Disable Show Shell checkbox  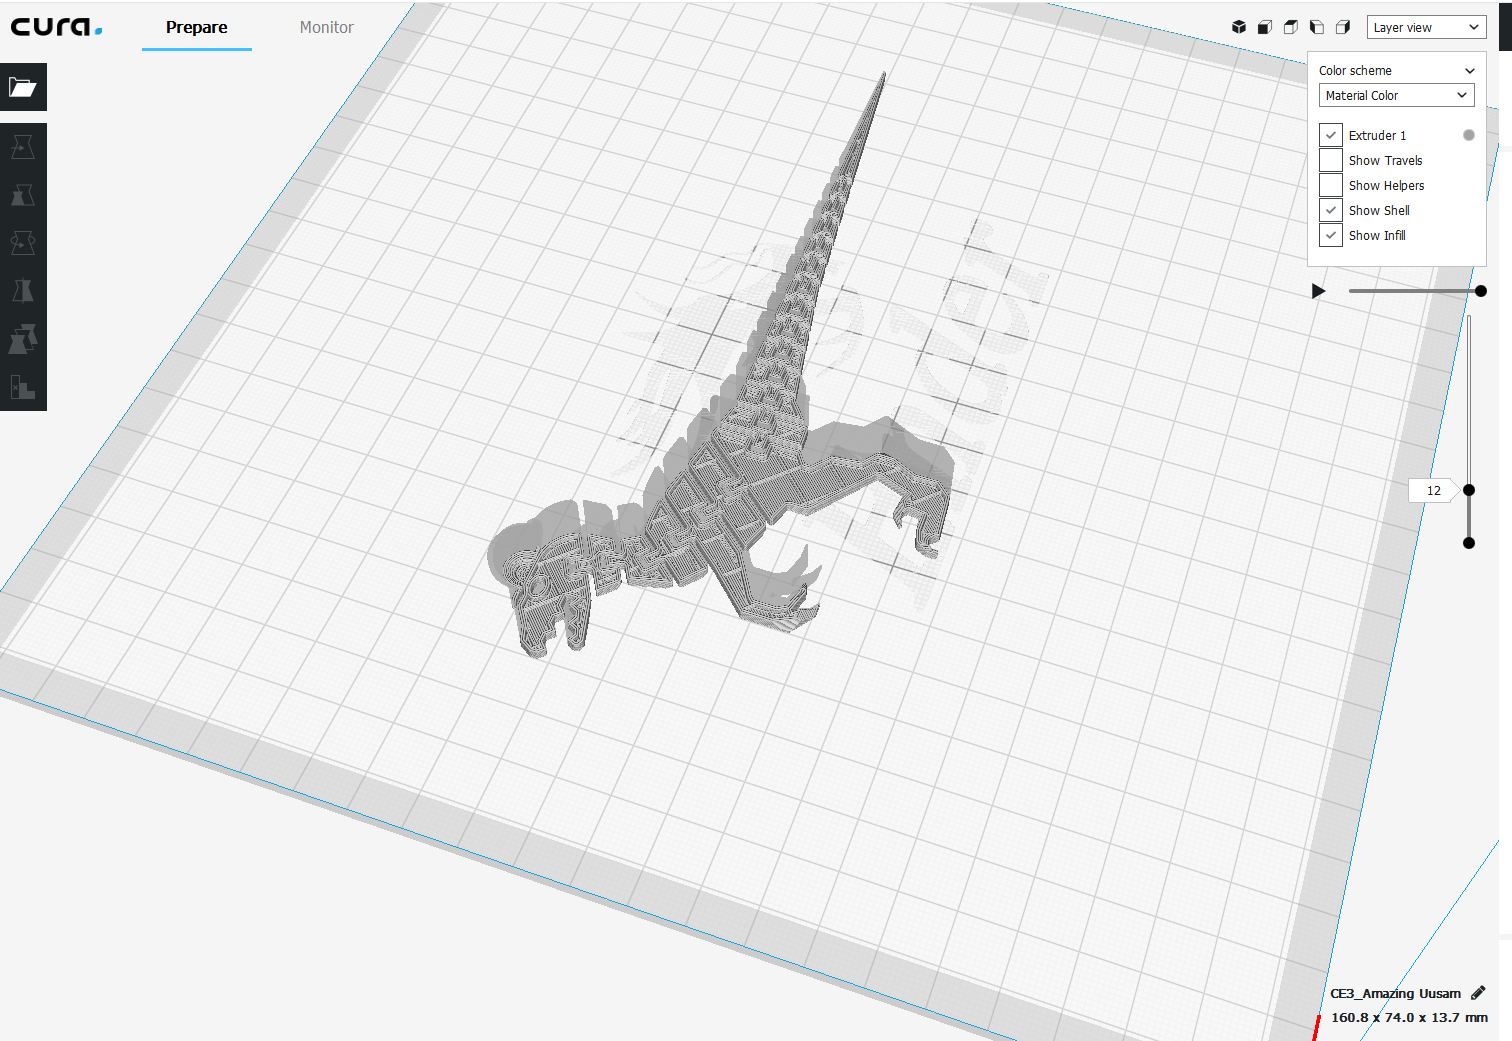1331,210
